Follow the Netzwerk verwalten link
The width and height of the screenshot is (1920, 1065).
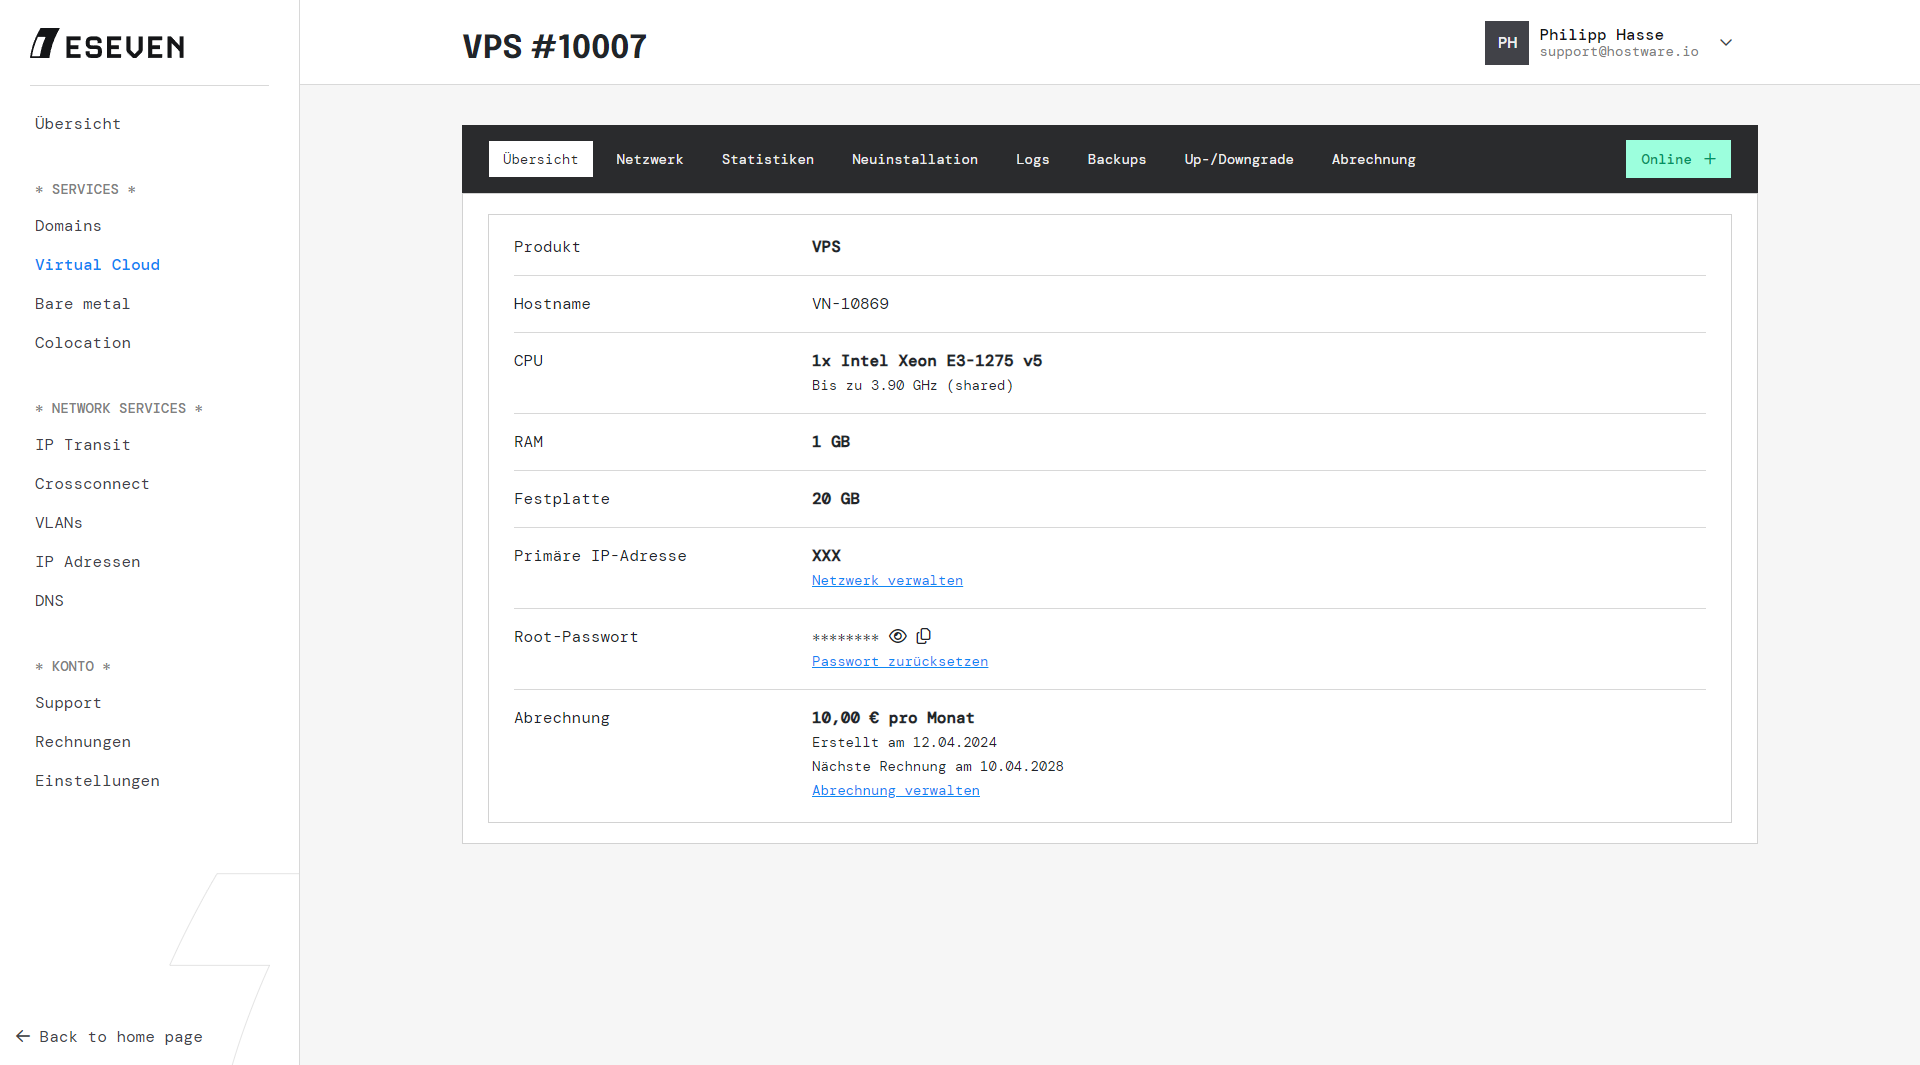887,581
